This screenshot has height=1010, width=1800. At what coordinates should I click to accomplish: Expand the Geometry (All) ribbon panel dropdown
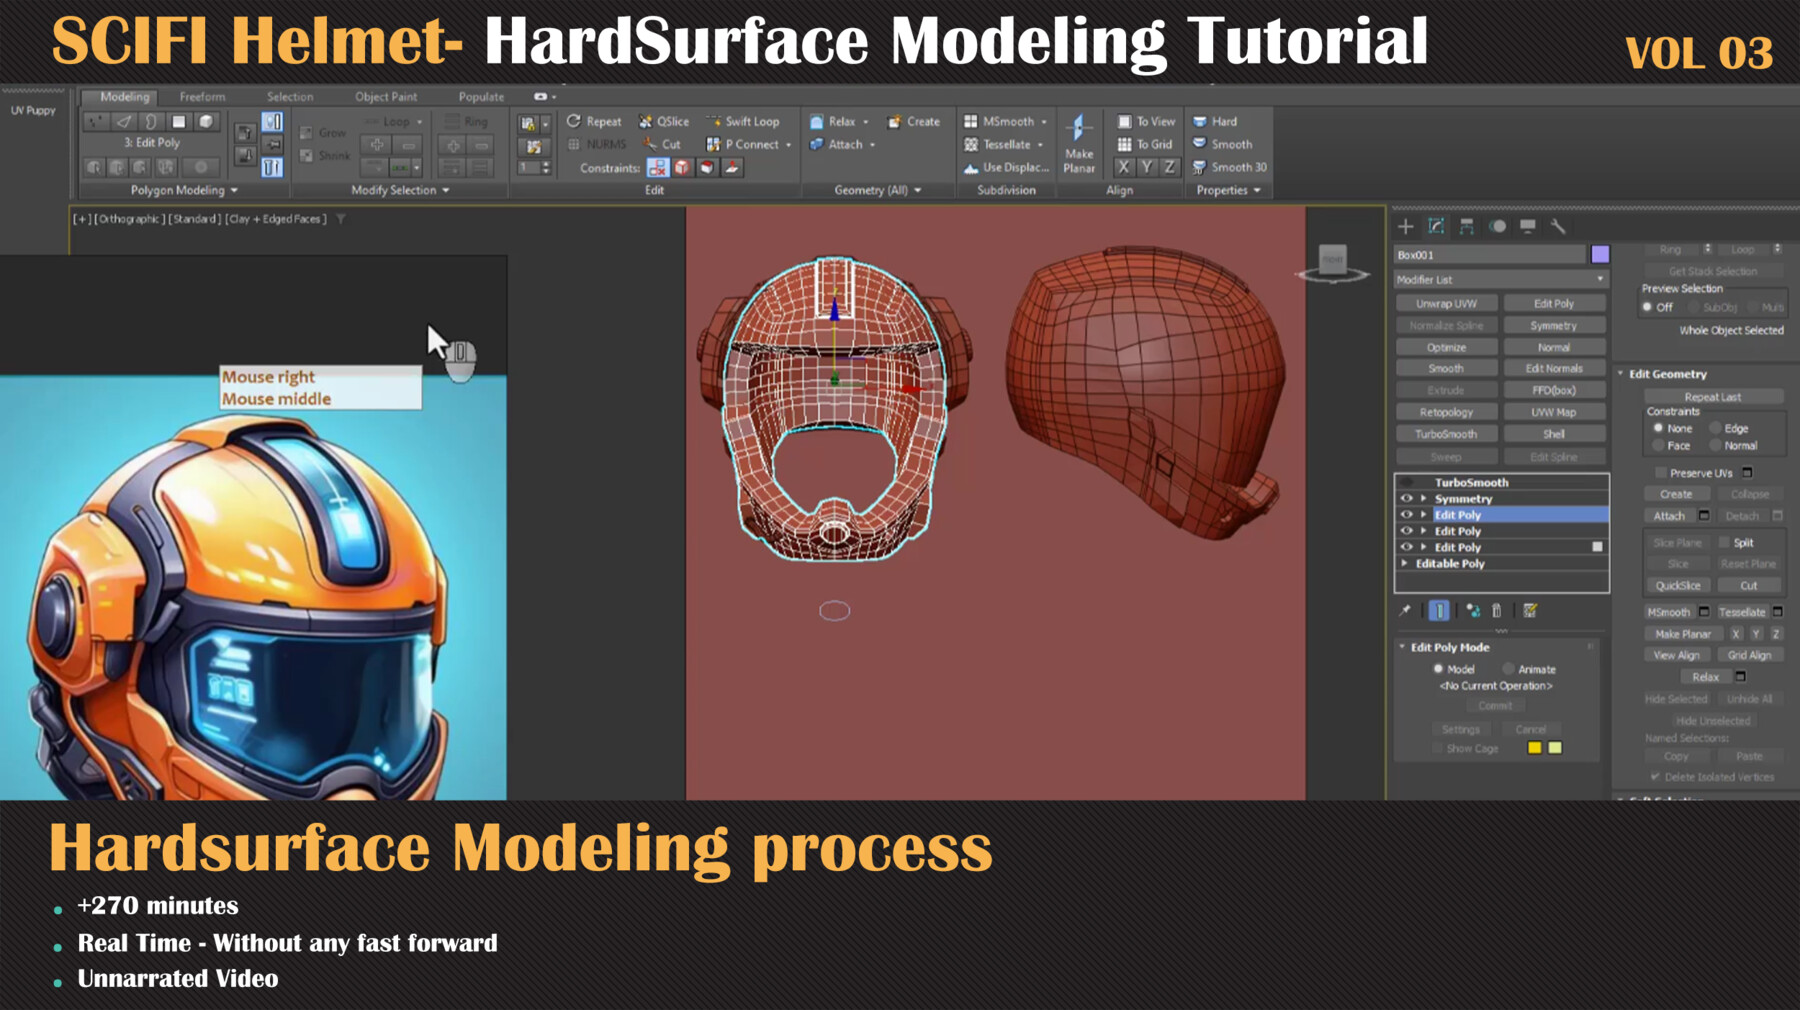(x=920, y=190)
